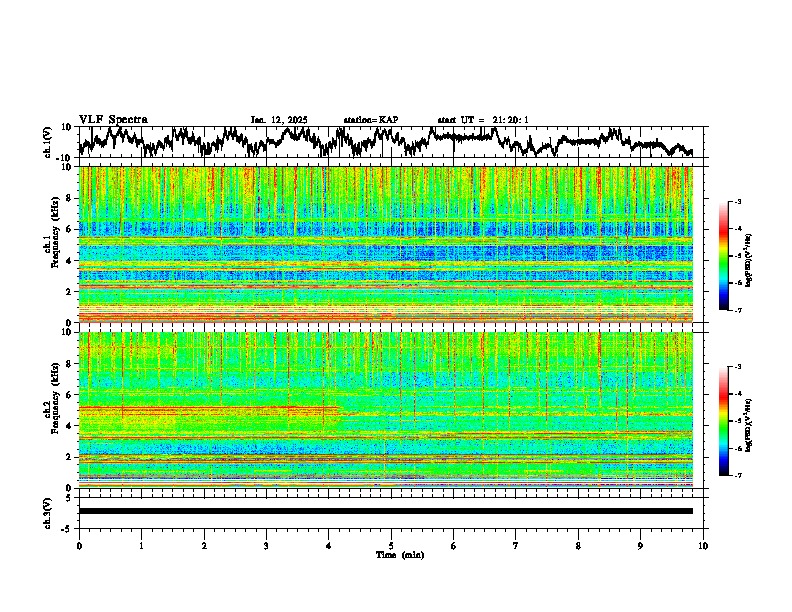The width and height of the screenshot is (792, 612).
Task: Click the ch.1 spectrogram panel
Action: tap(386, 244)
